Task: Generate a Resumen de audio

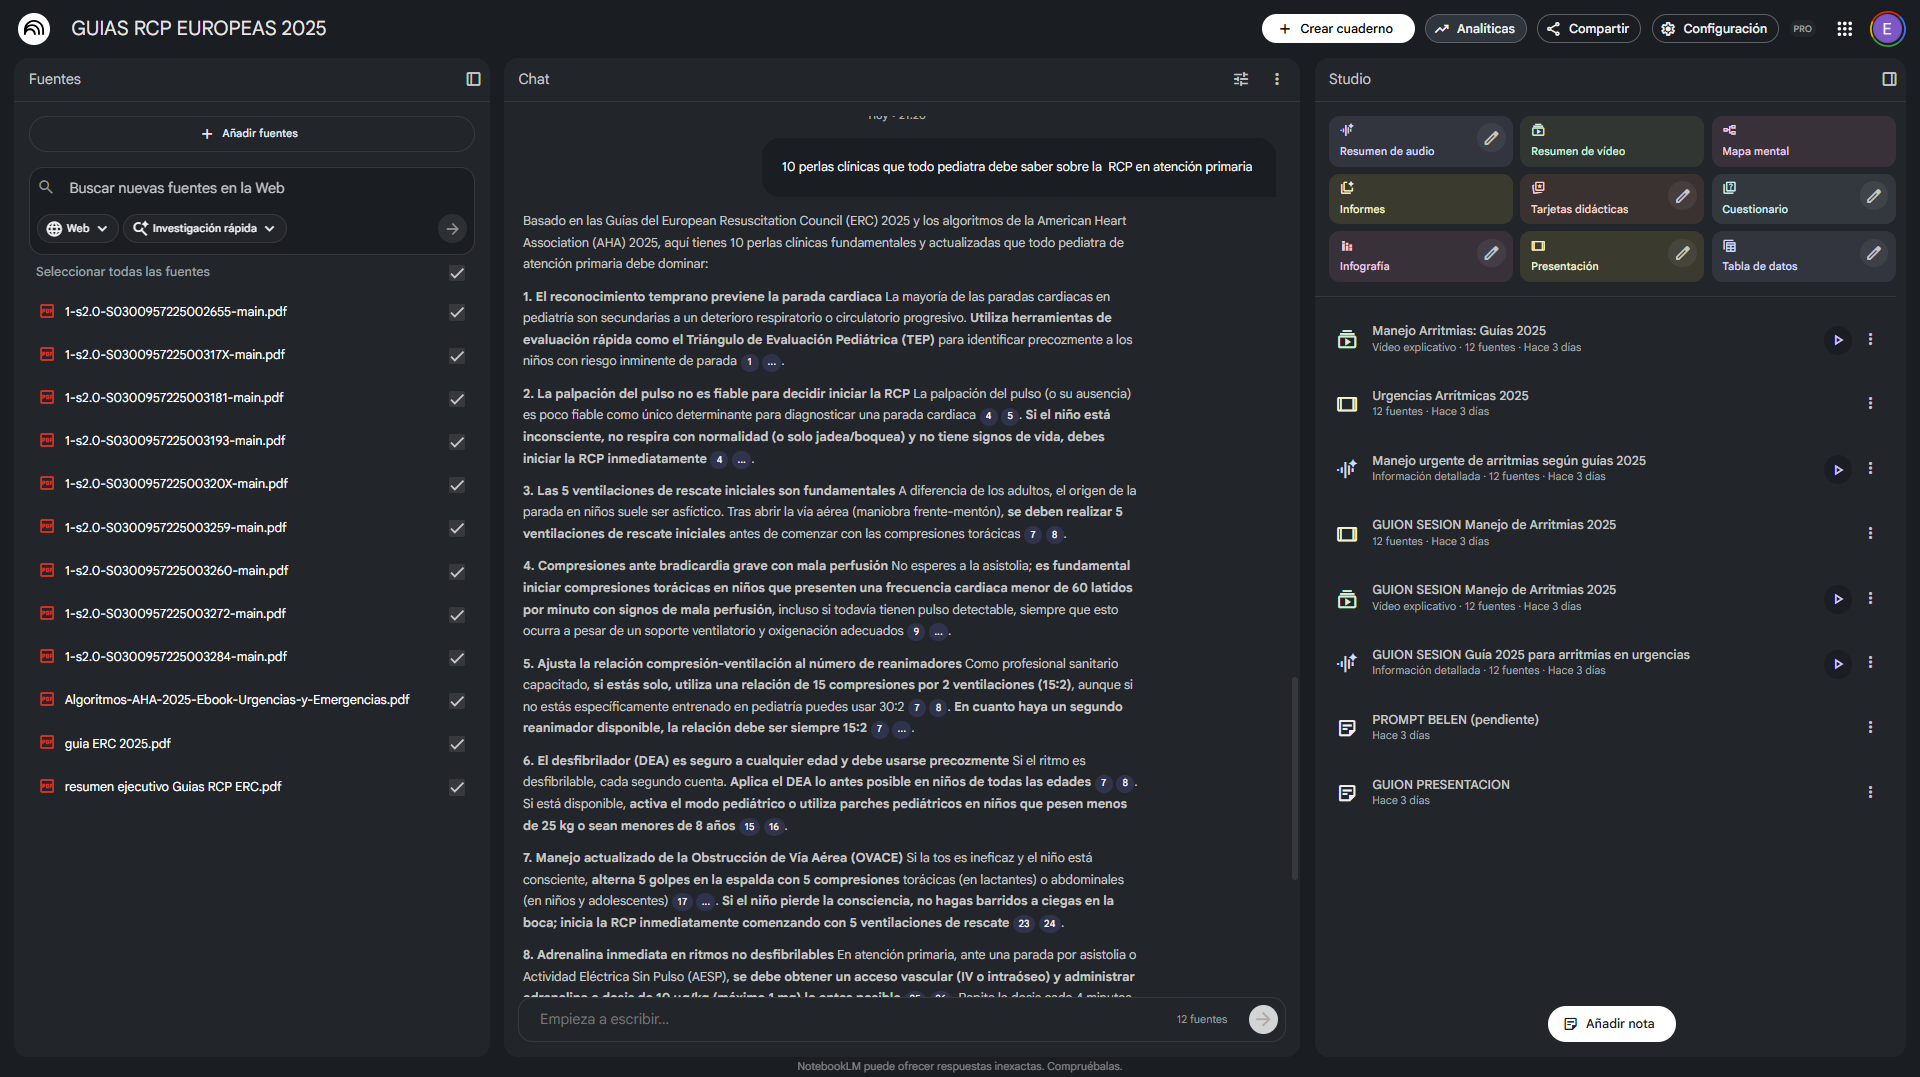Action: tap(1400, 141)
